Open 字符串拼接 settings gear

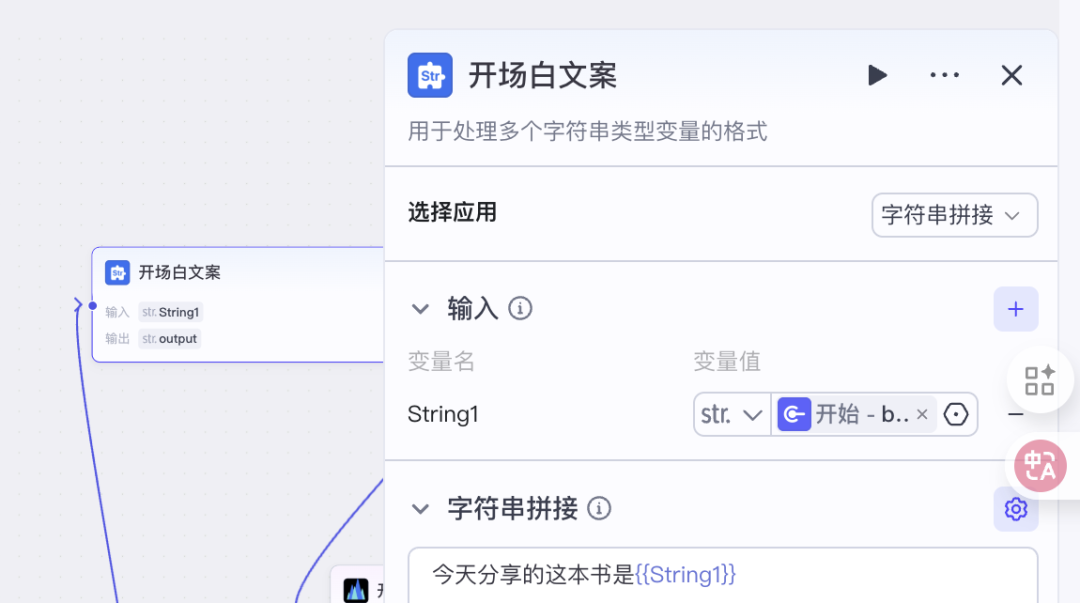click(1015, 509)
